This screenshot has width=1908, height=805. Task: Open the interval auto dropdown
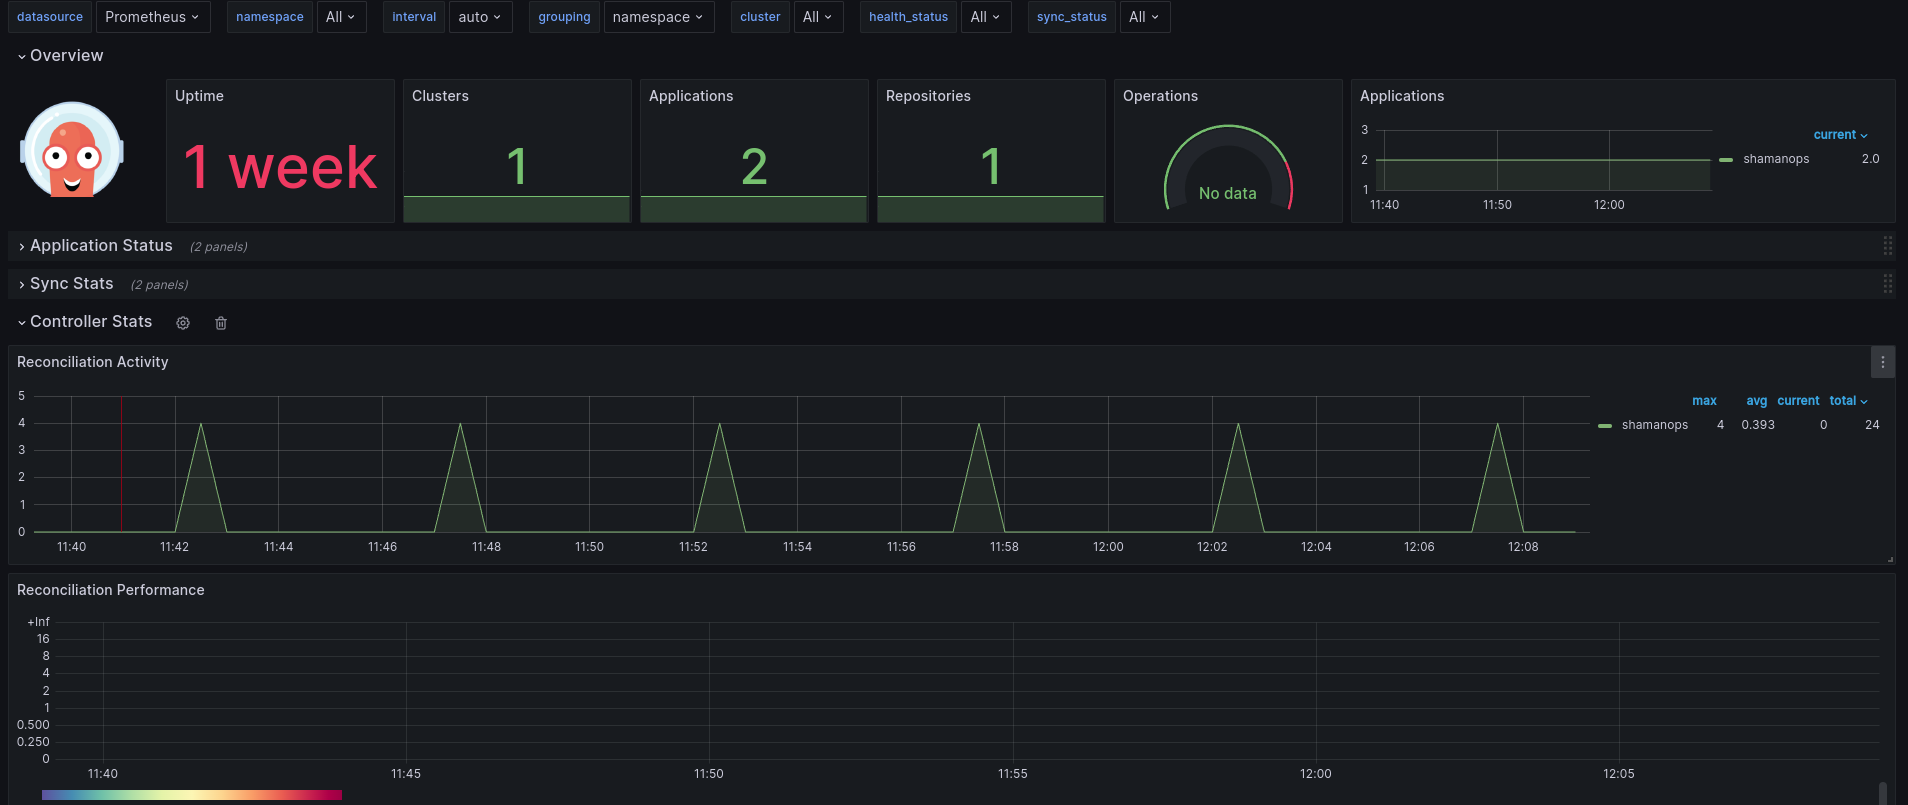(x=480, y=17)
